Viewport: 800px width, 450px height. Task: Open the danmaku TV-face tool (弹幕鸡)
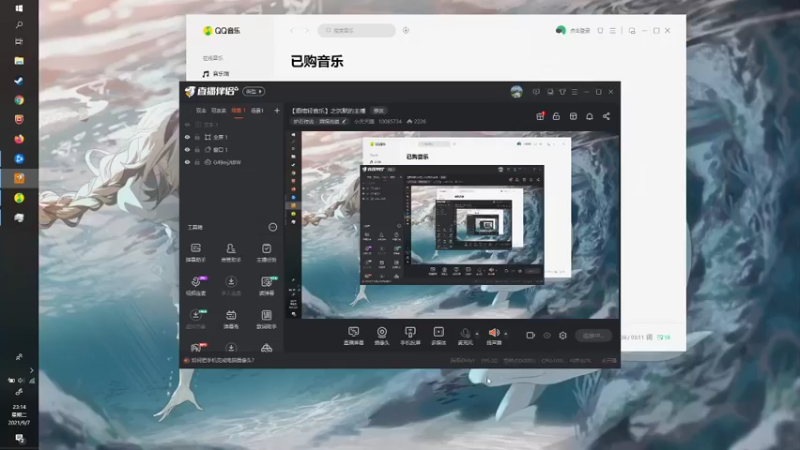point(231,319)
